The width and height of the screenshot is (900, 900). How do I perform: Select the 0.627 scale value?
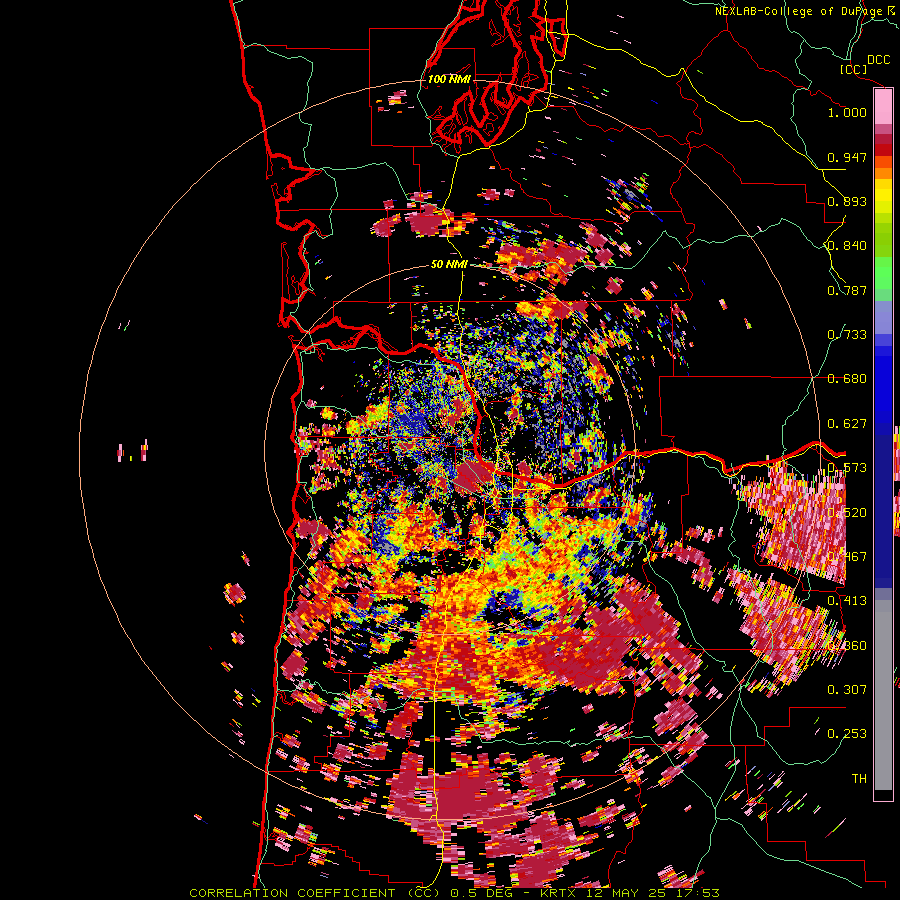coord(847,424)
